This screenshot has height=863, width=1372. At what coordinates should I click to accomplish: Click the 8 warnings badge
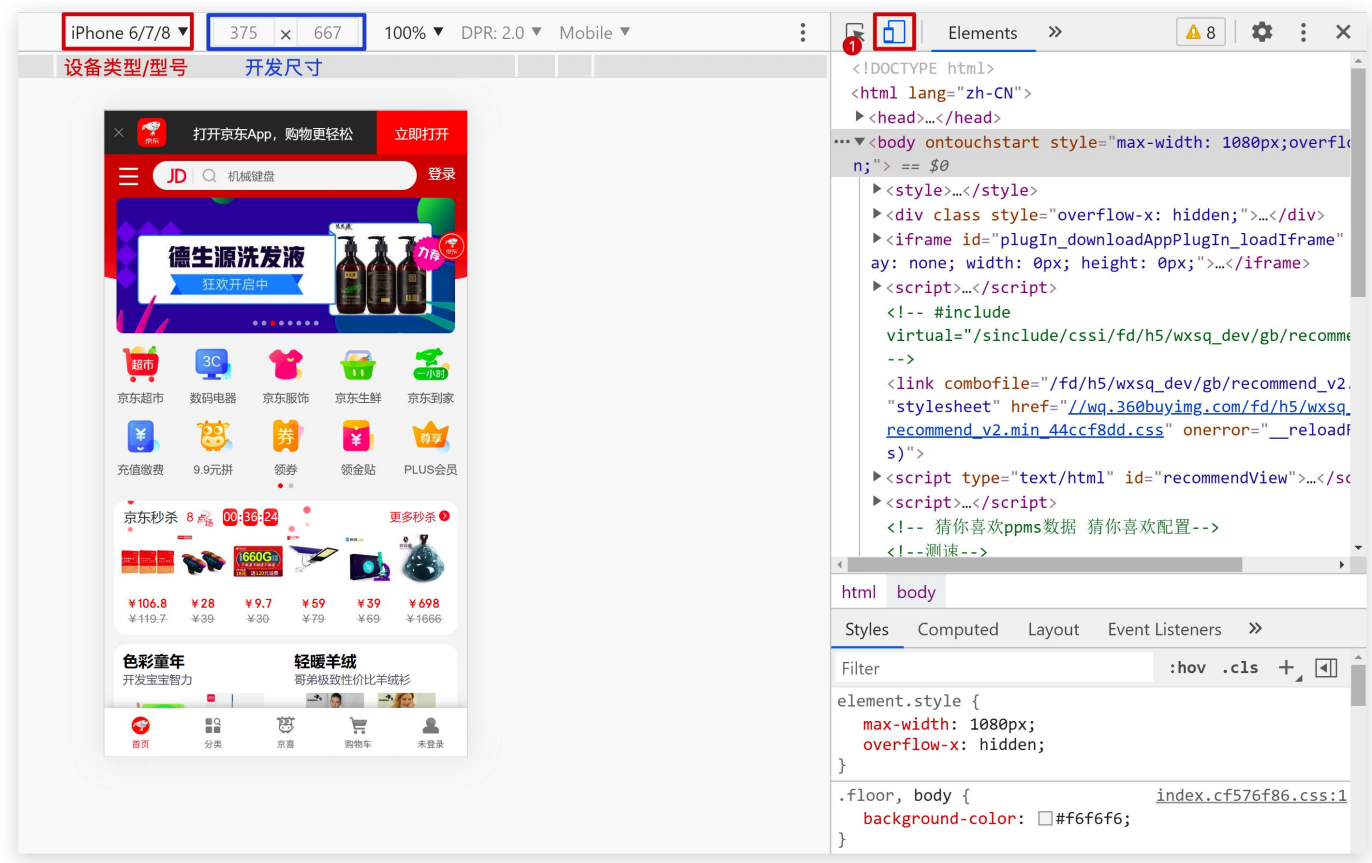click(x=1201, y=32)
